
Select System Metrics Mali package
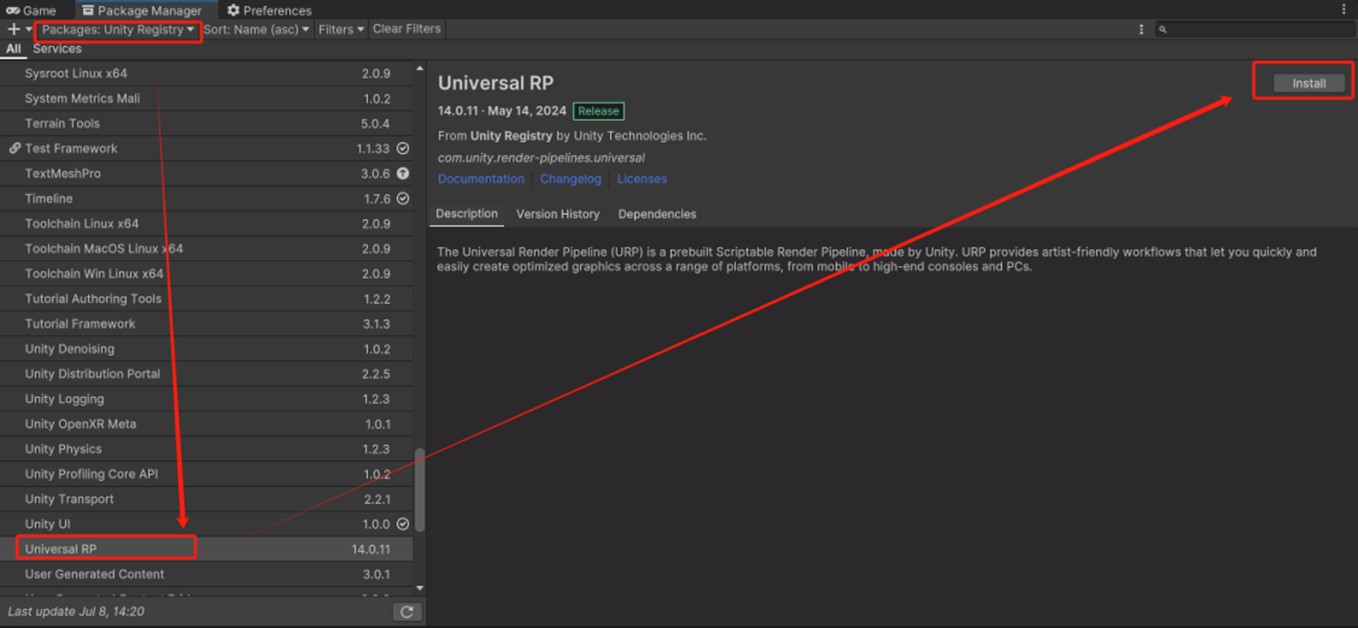(207, 98)
